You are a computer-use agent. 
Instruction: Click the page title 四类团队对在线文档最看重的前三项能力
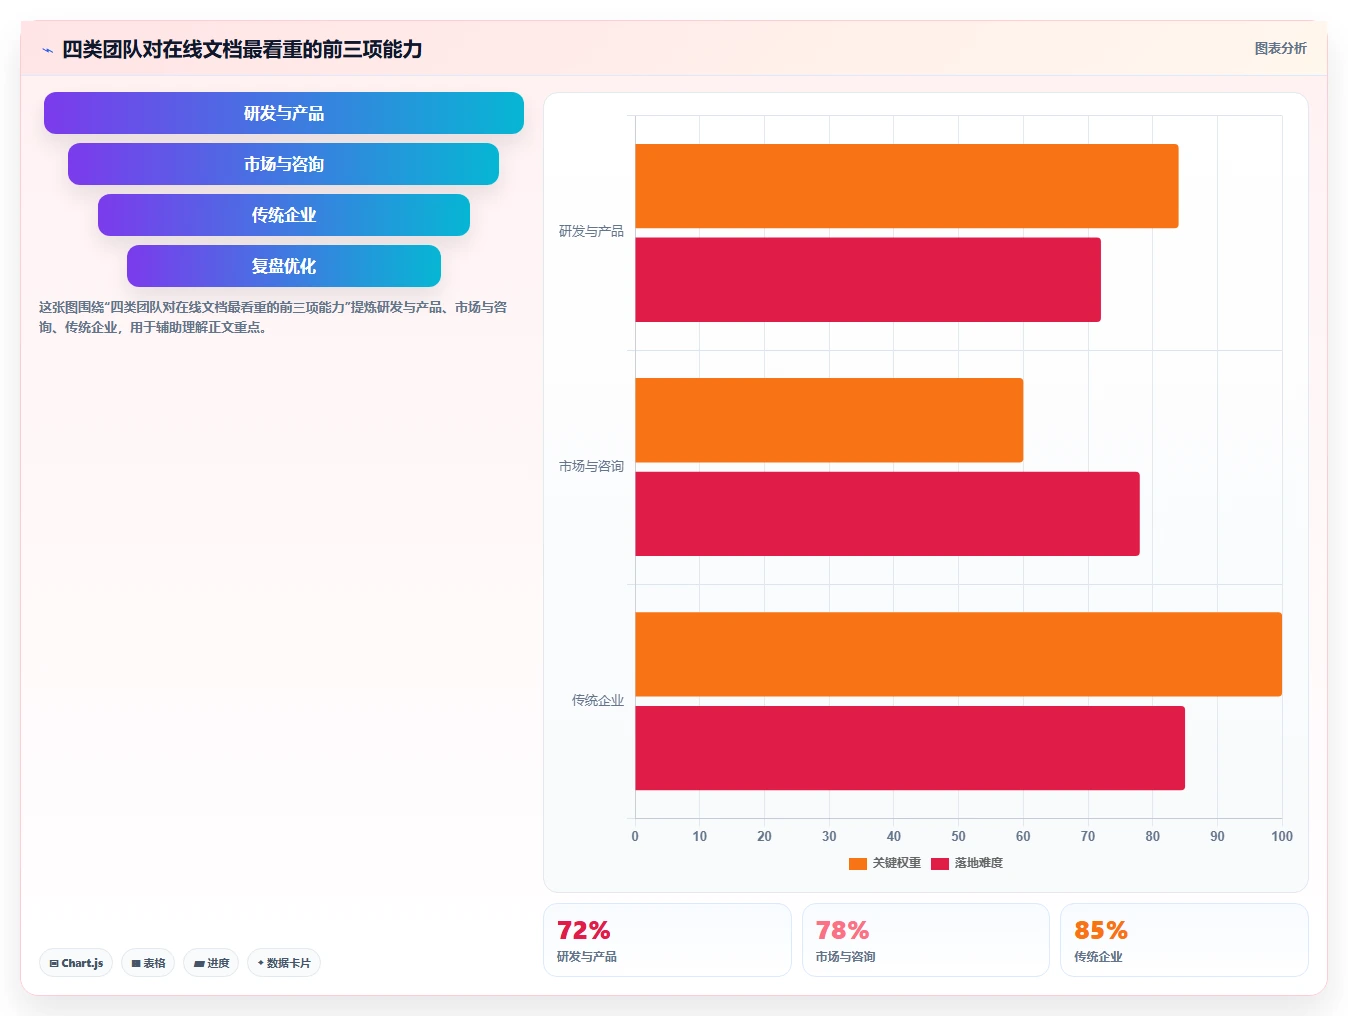click(x=242, y=49)
